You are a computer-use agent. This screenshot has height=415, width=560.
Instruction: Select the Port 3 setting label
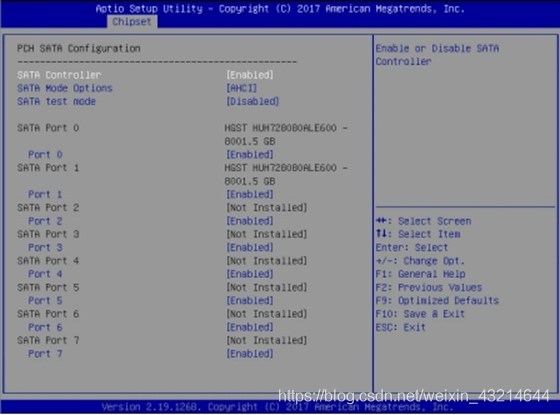pyautogui.click(x=45, y=248)
